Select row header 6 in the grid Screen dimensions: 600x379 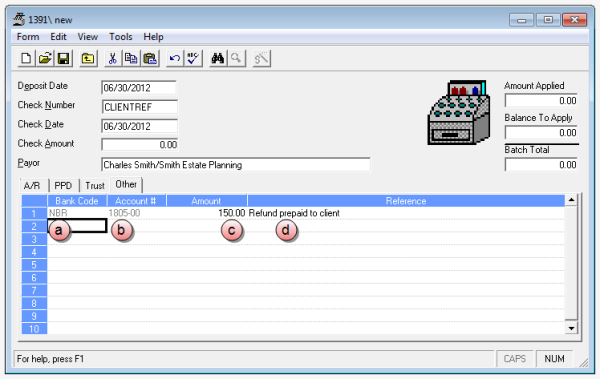(x=34, y=278)
